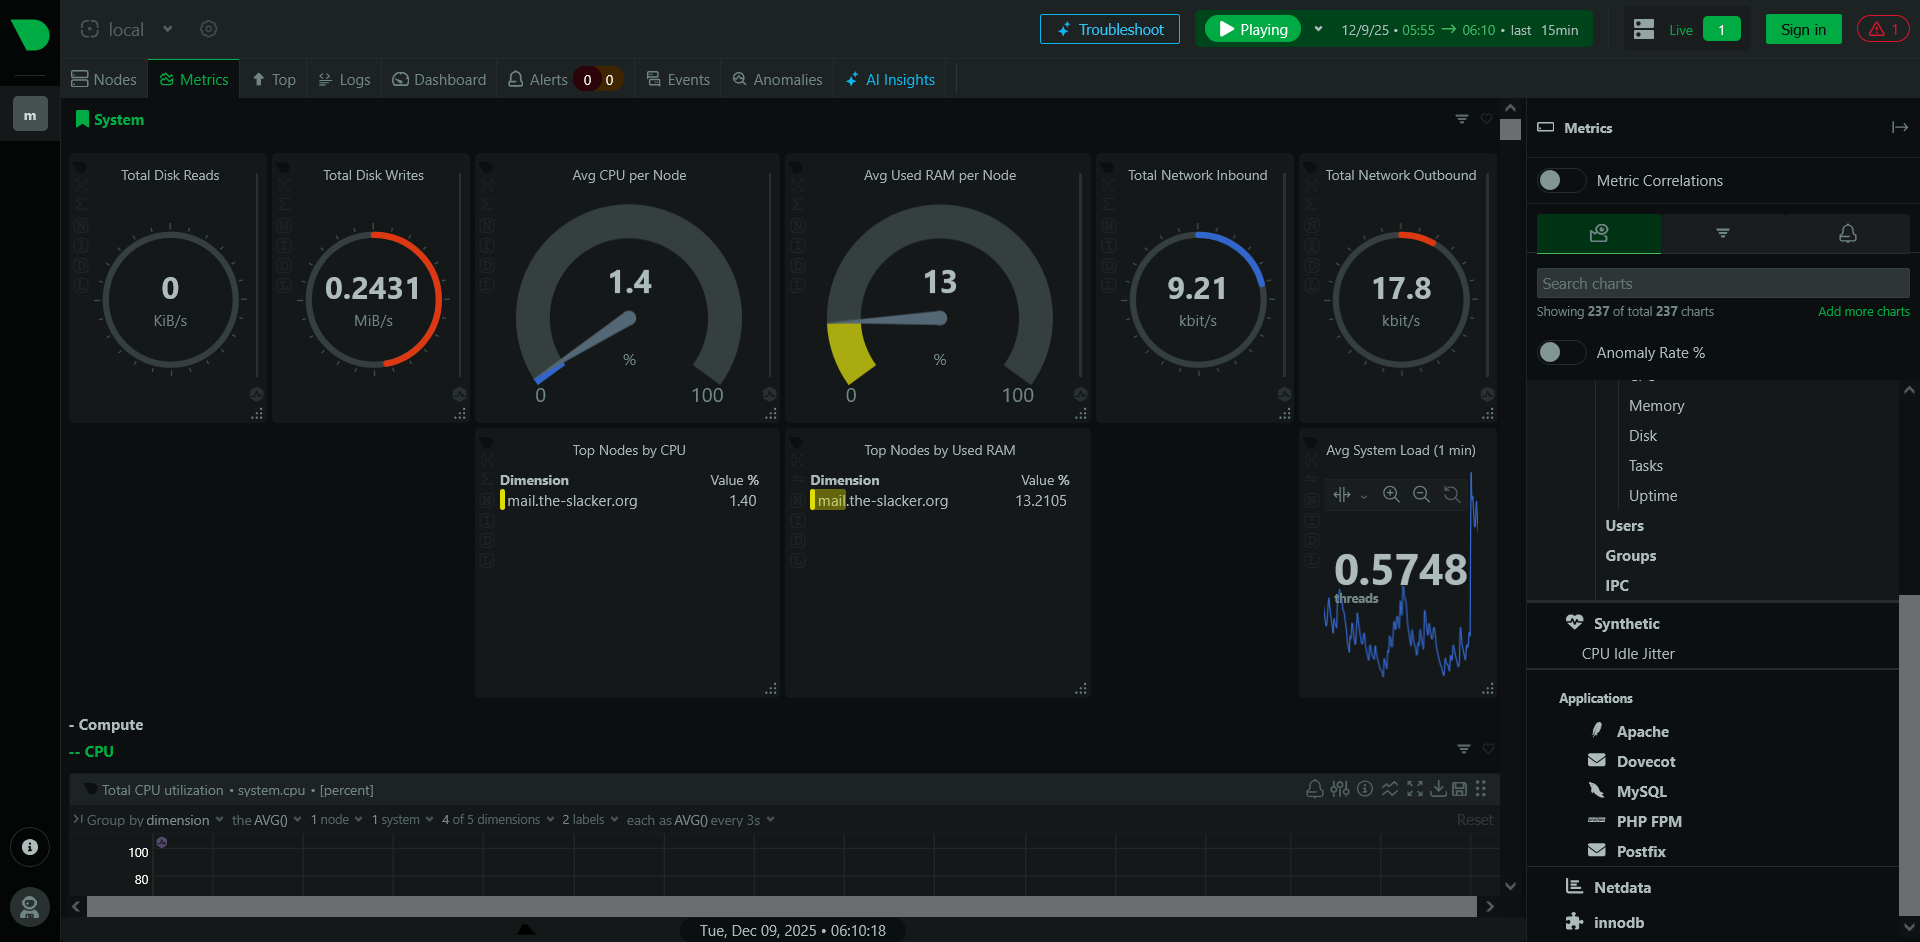The width and height of the screenshot is (1920, 942).
Task: Click the Search charts input field
Action: tap(1722, 283)
